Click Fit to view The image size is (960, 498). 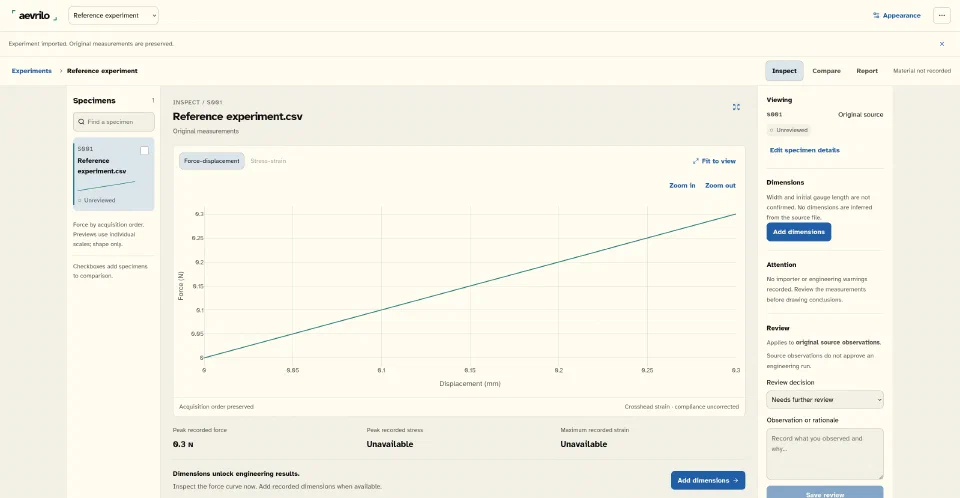(x=714, y=161)
